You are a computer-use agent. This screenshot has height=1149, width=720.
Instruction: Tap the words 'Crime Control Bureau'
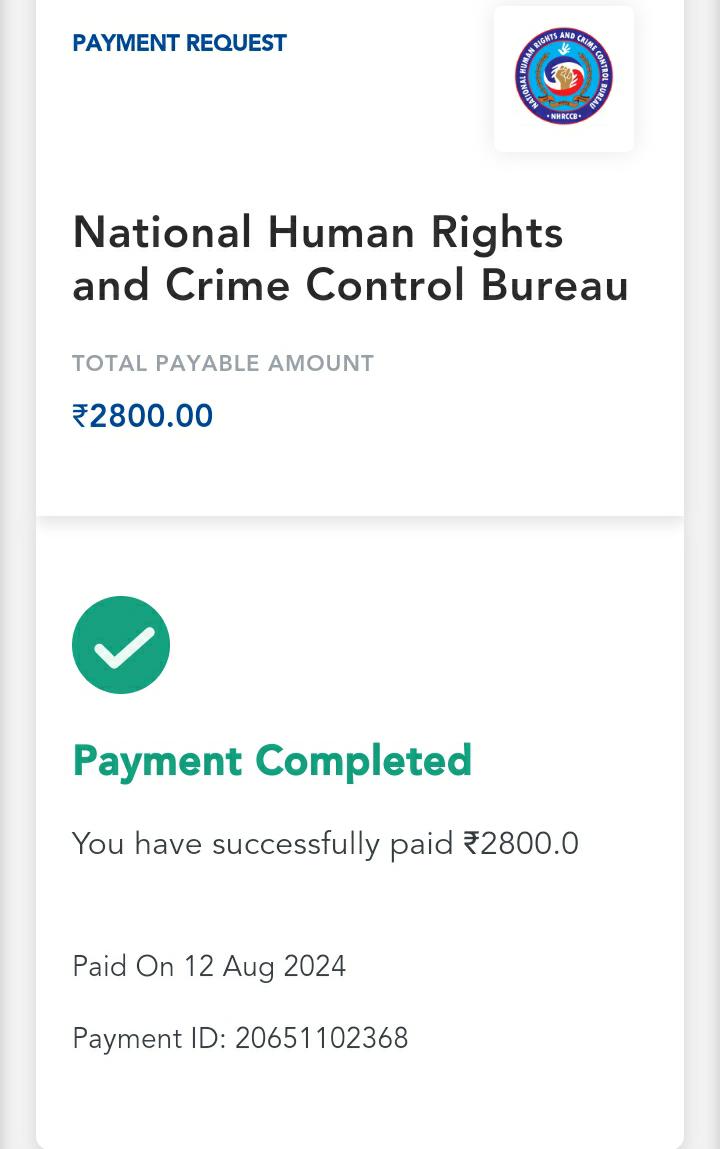coord(397,285)
